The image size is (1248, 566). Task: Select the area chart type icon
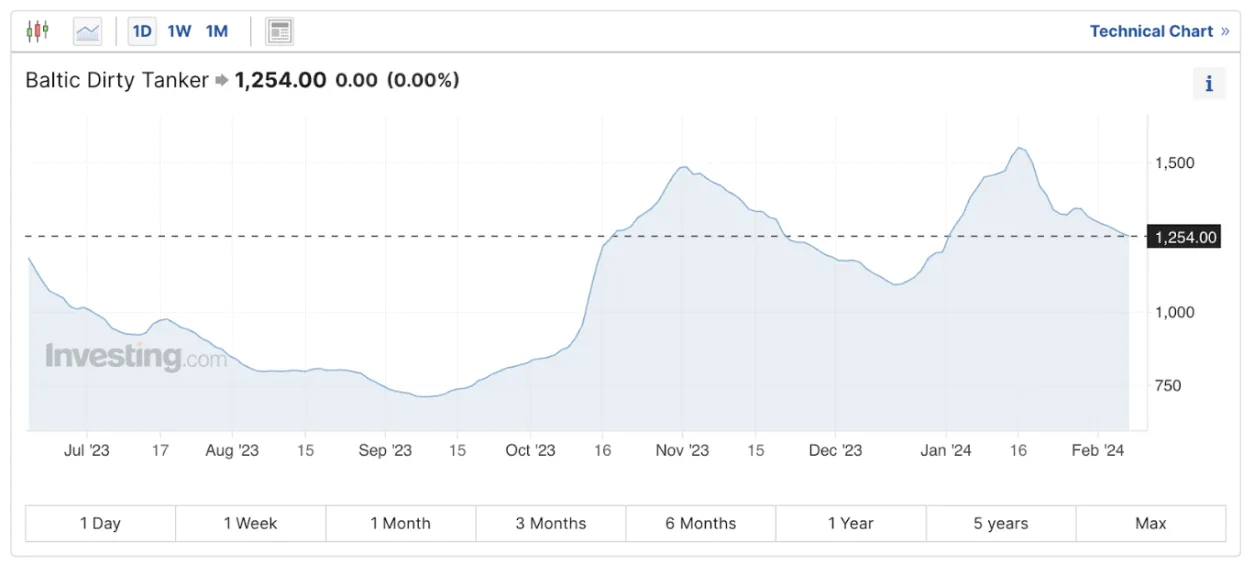pyautogui.click(x=88, y=31)
